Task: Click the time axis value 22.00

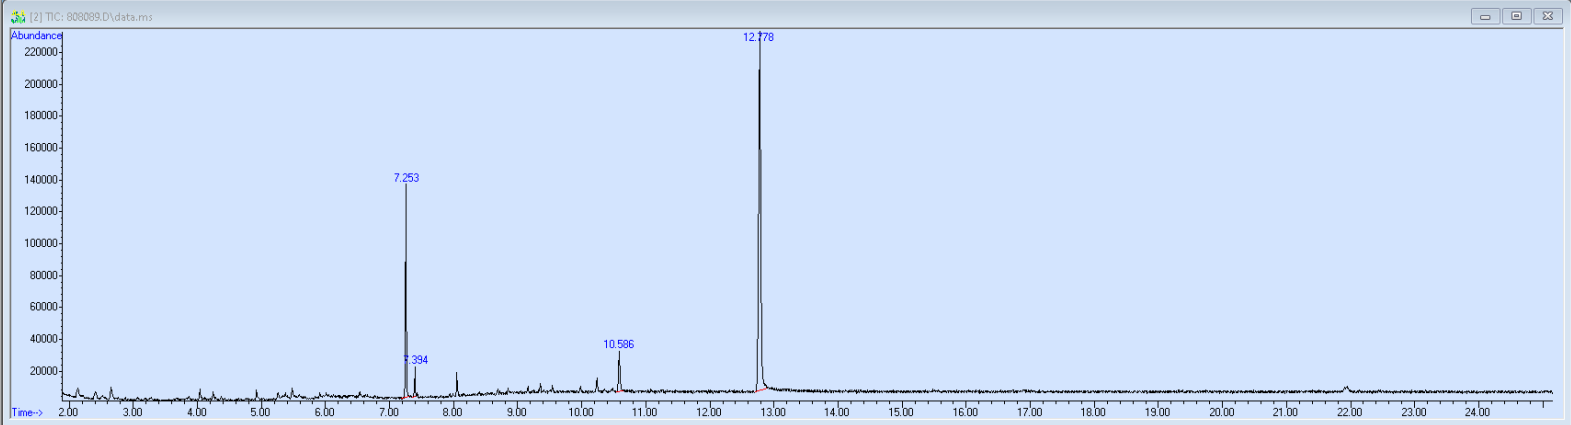Action: pyautogui.click(x=1349, y=412)
